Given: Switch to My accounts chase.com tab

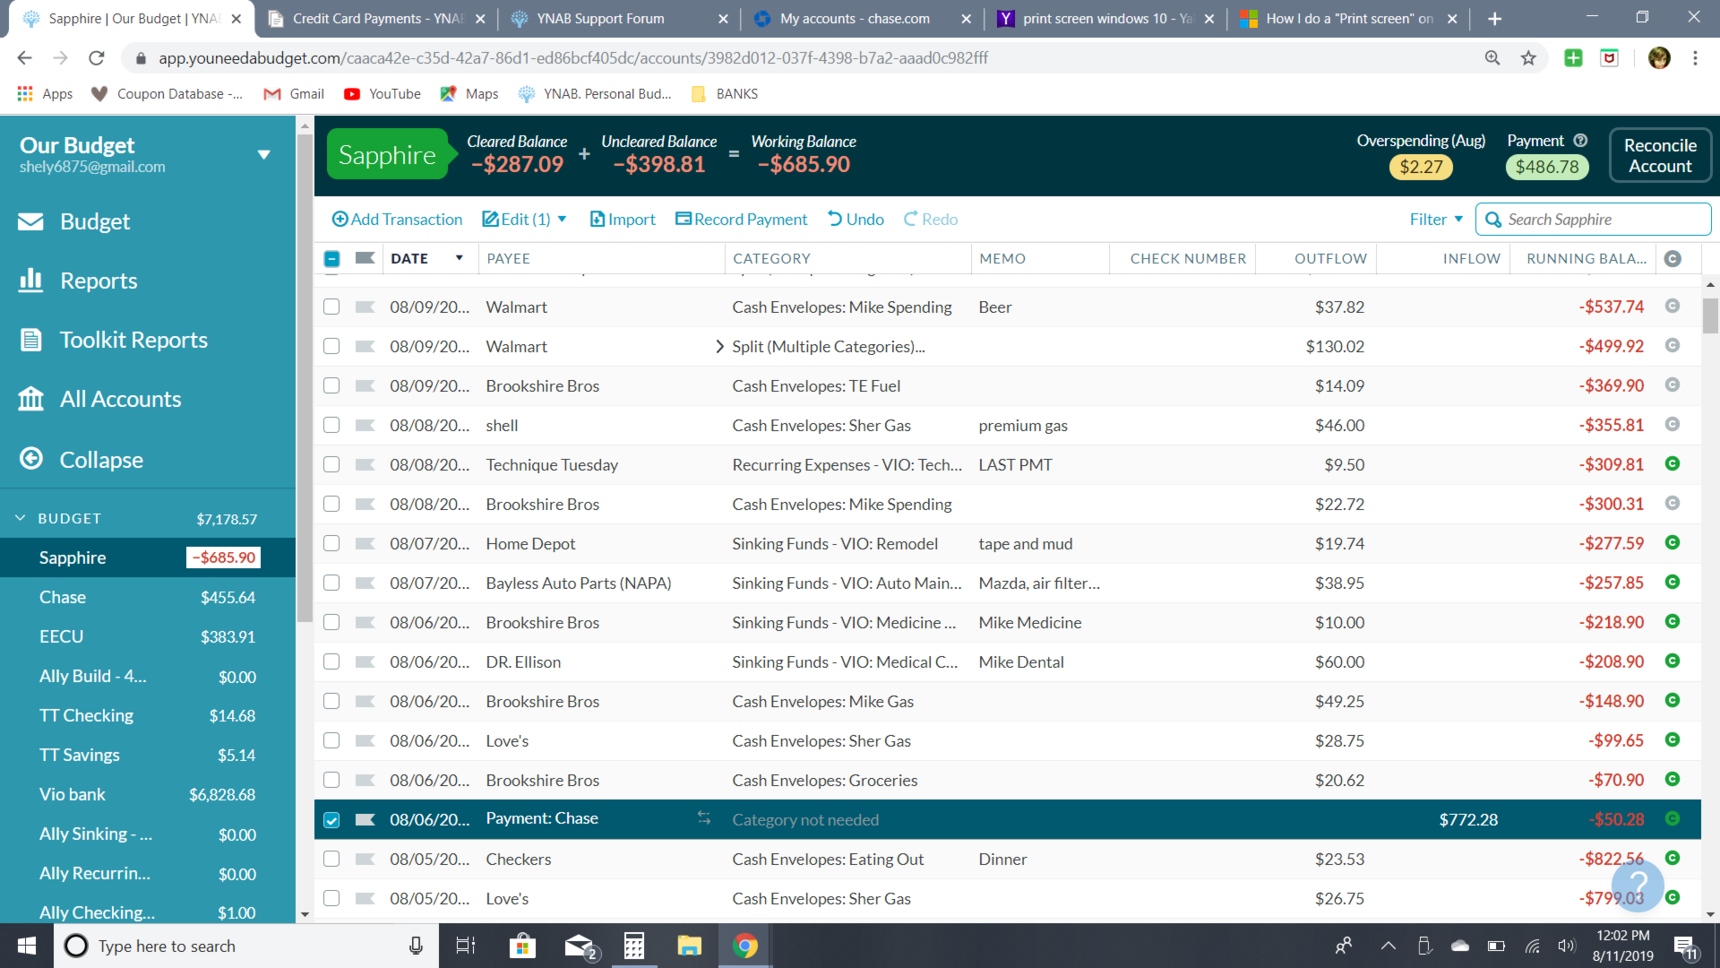Looking at the screenshot, I should [861, 18].
